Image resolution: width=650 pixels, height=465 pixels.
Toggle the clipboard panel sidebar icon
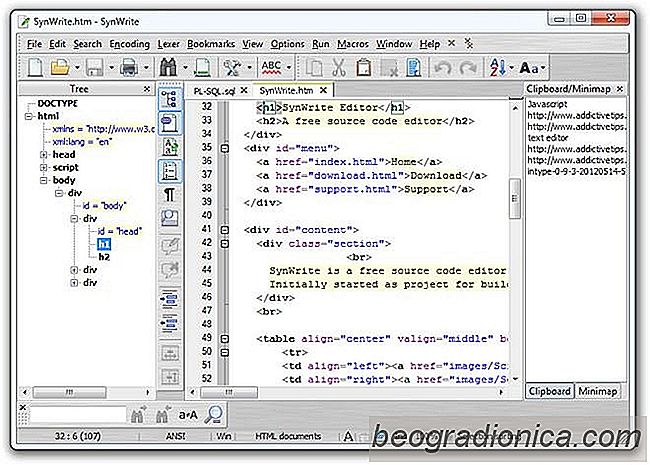click(x=170, y=123)
